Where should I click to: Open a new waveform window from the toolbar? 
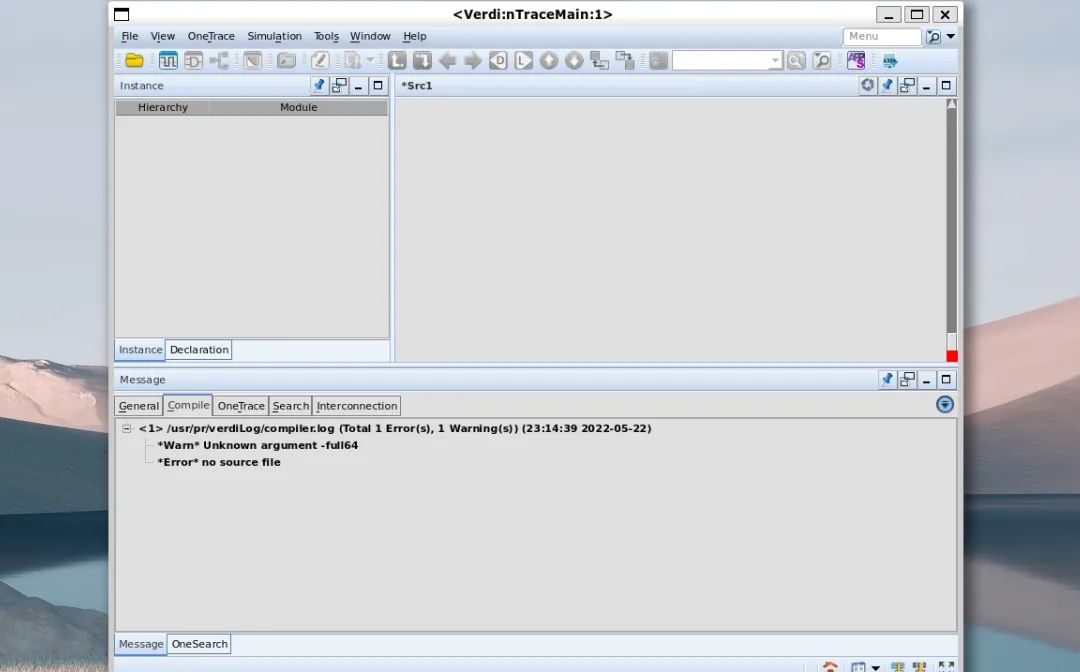click(168, 61)
